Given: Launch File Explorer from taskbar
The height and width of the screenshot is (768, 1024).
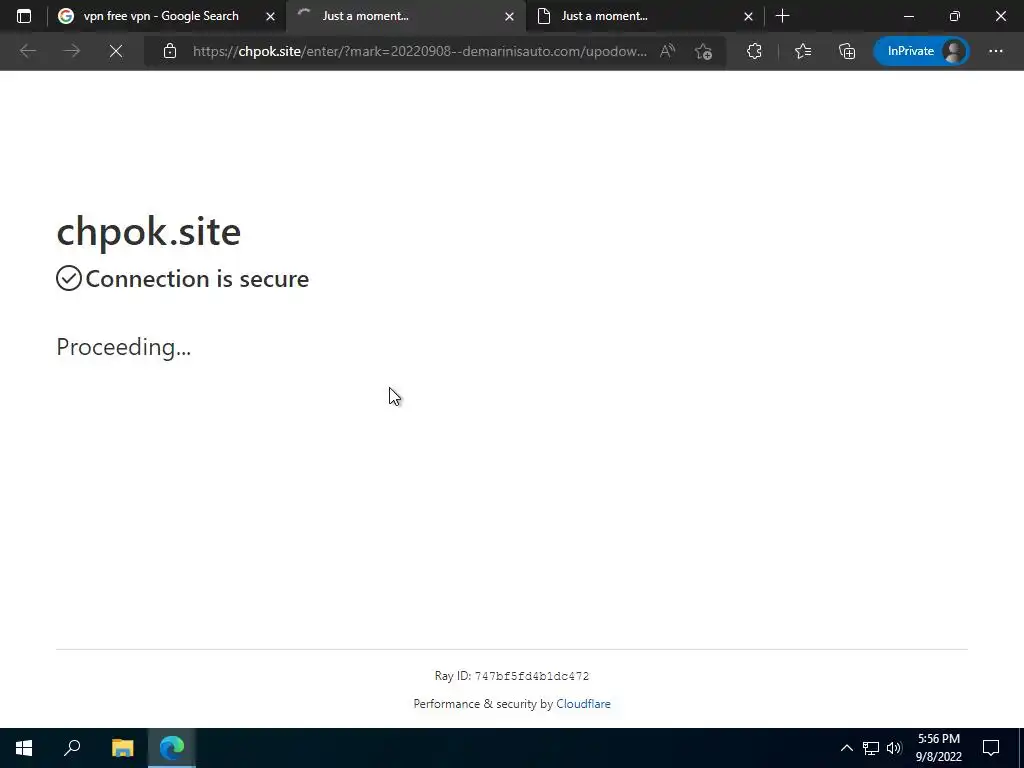Looking at the screenshot, I should coord(122,748).
